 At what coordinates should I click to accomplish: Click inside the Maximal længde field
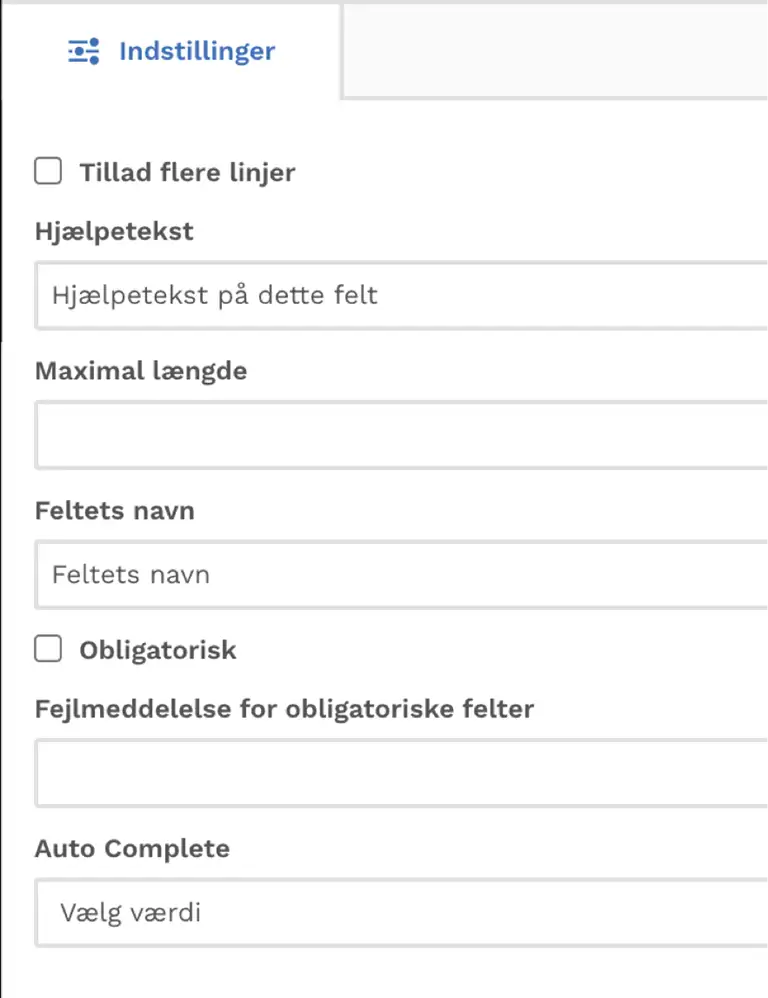coord(401,435)
